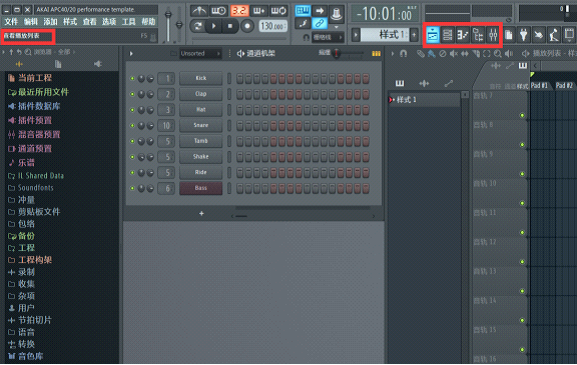
Task: Open the snap 栅格线 dropdown
Action: (x=328, y=37)
